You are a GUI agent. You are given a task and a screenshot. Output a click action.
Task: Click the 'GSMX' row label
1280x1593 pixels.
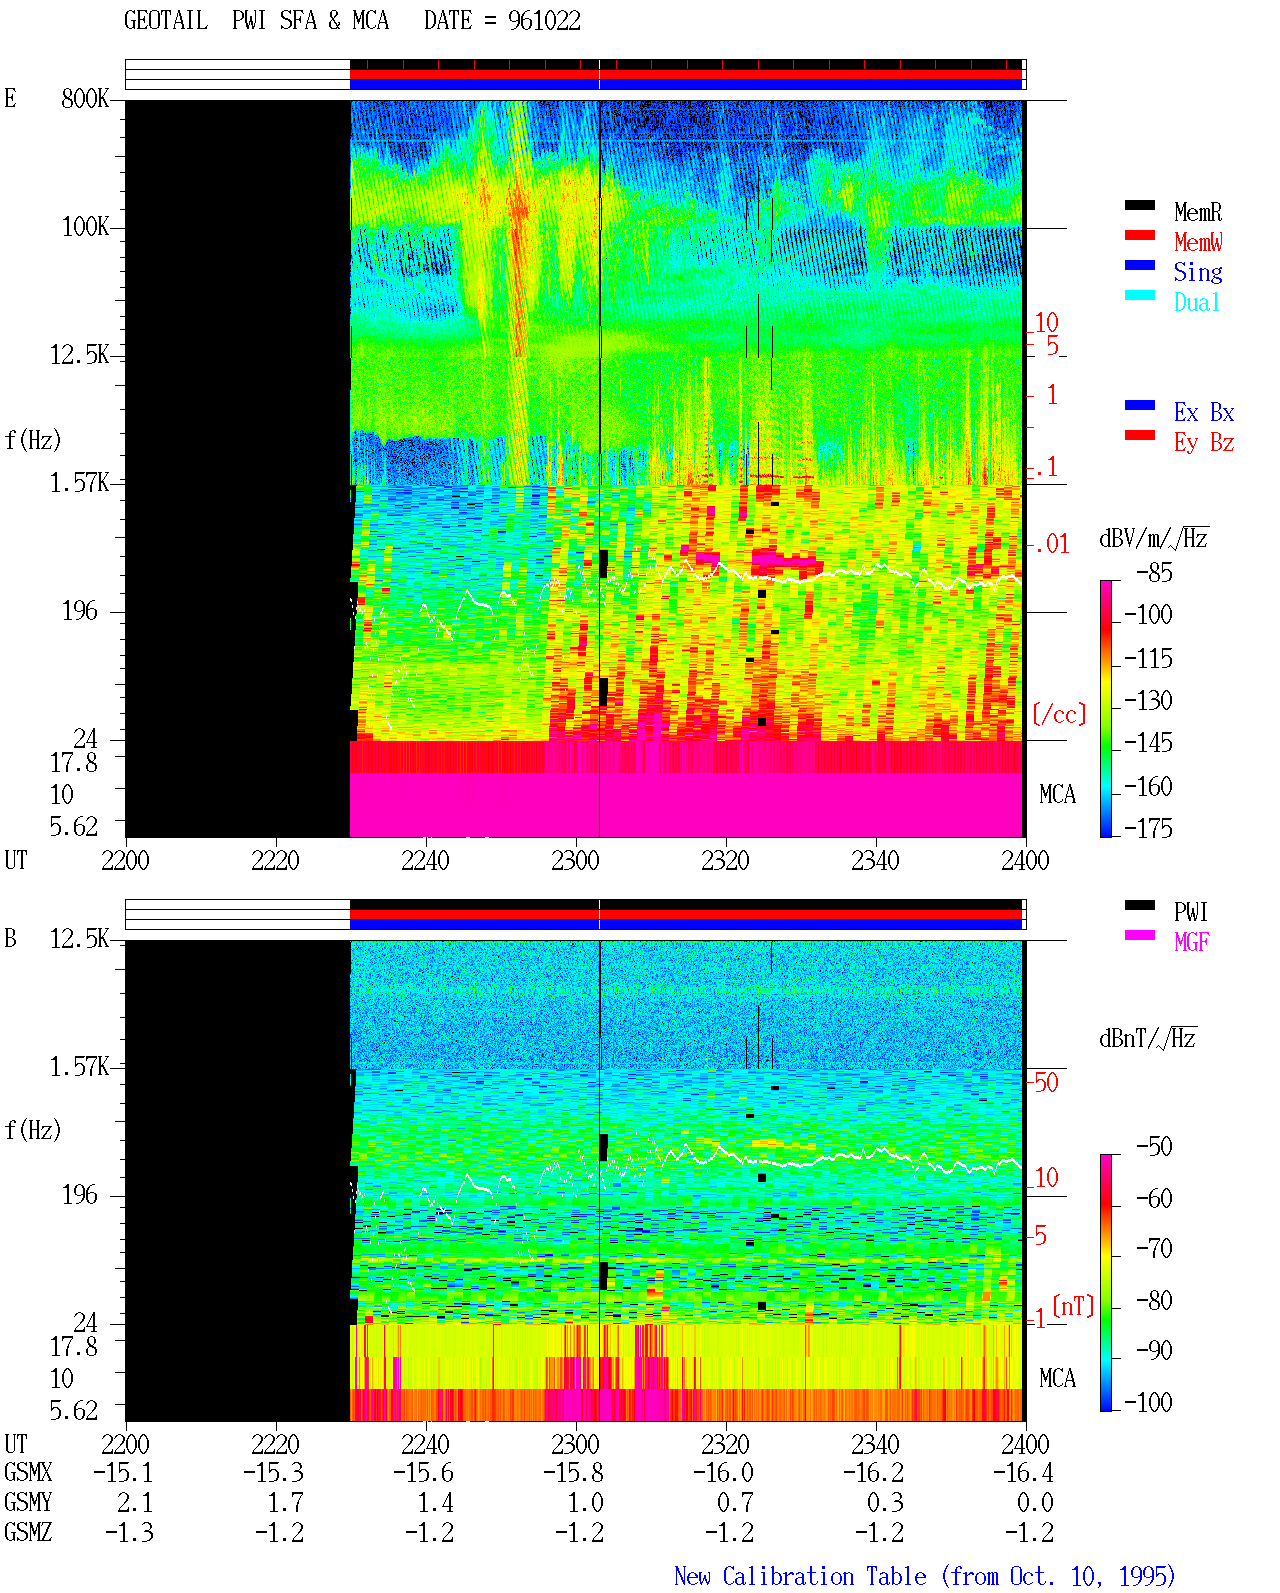(x=28, y=1473)
